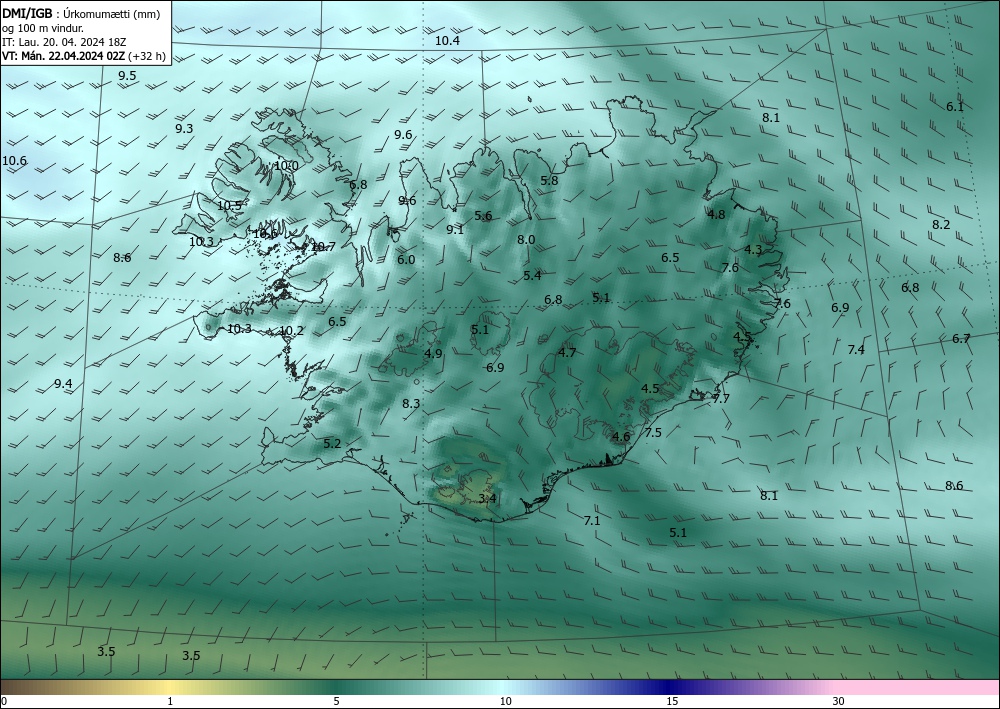This screenshot has width=1000, height=709.
Task: Click the '4.6' value on the map
Action: (x=621, y=437)
